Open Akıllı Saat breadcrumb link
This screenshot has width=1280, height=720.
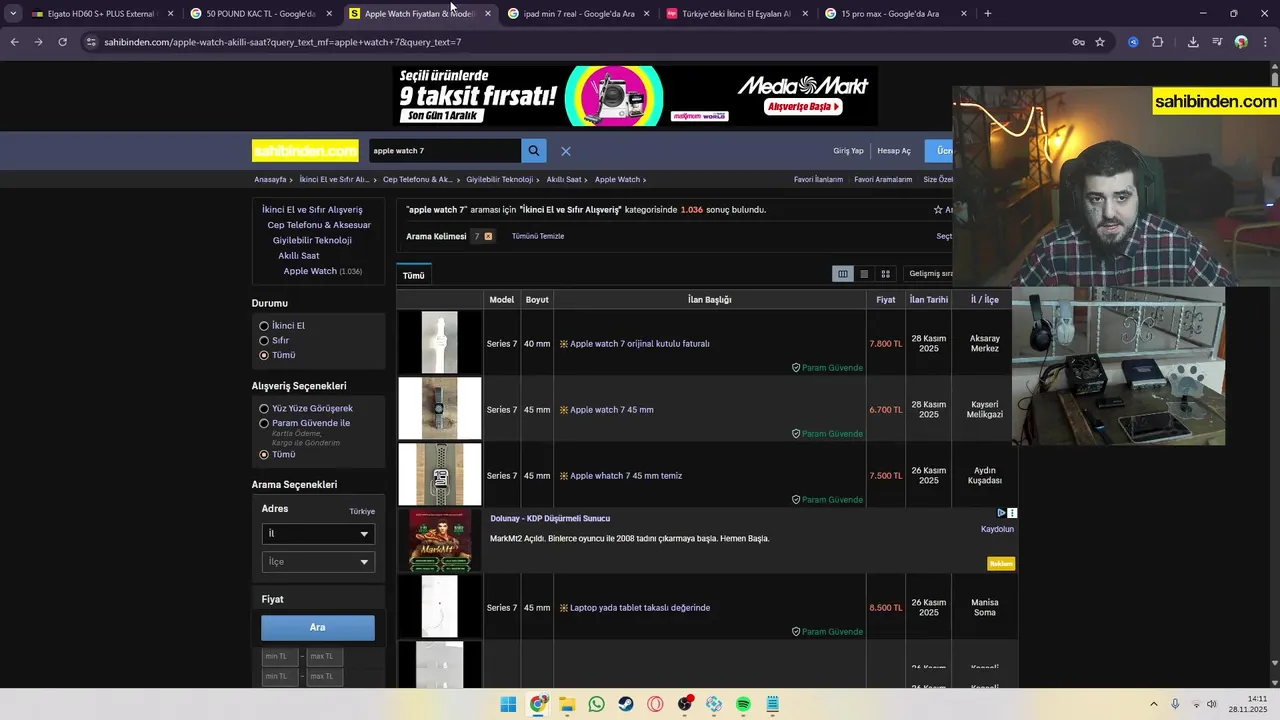tap(564, 180)
